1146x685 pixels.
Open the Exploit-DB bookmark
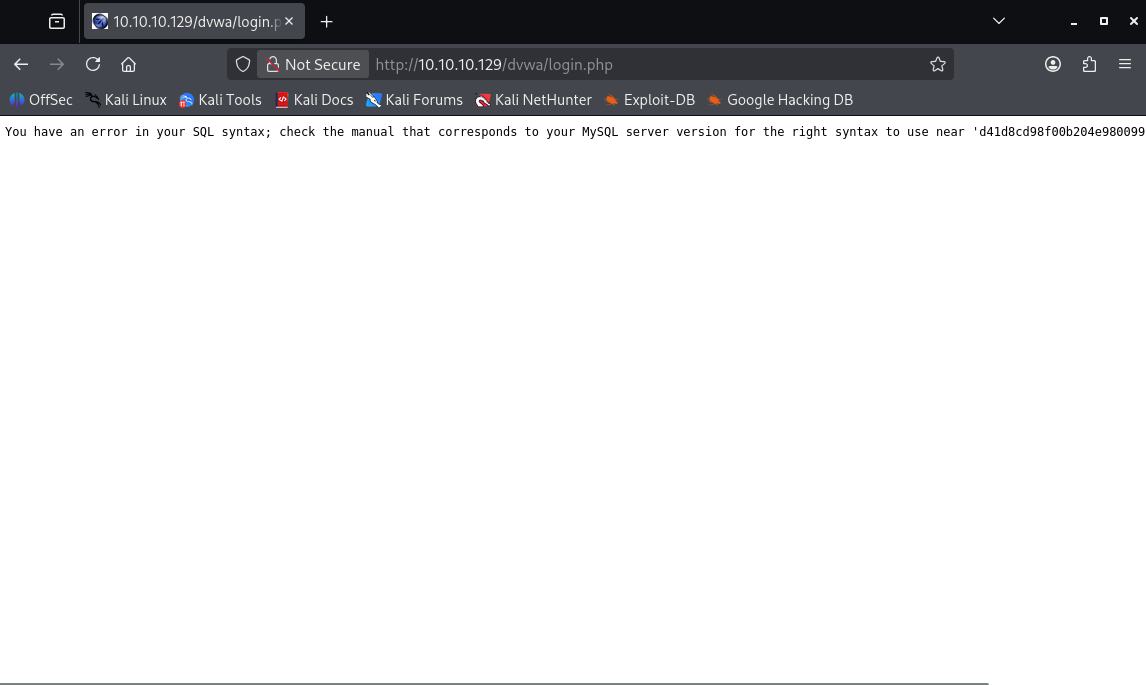point(649,100)
